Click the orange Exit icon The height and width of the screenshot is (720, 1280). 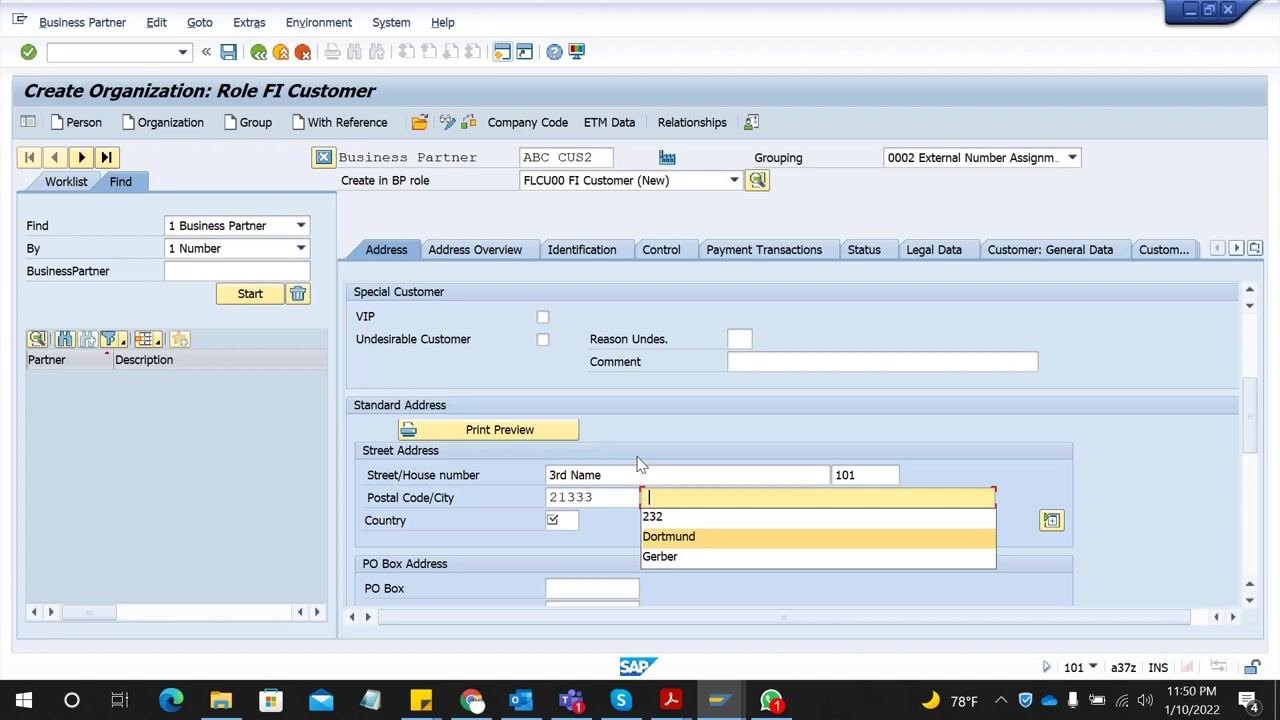[x=281, y=52]
